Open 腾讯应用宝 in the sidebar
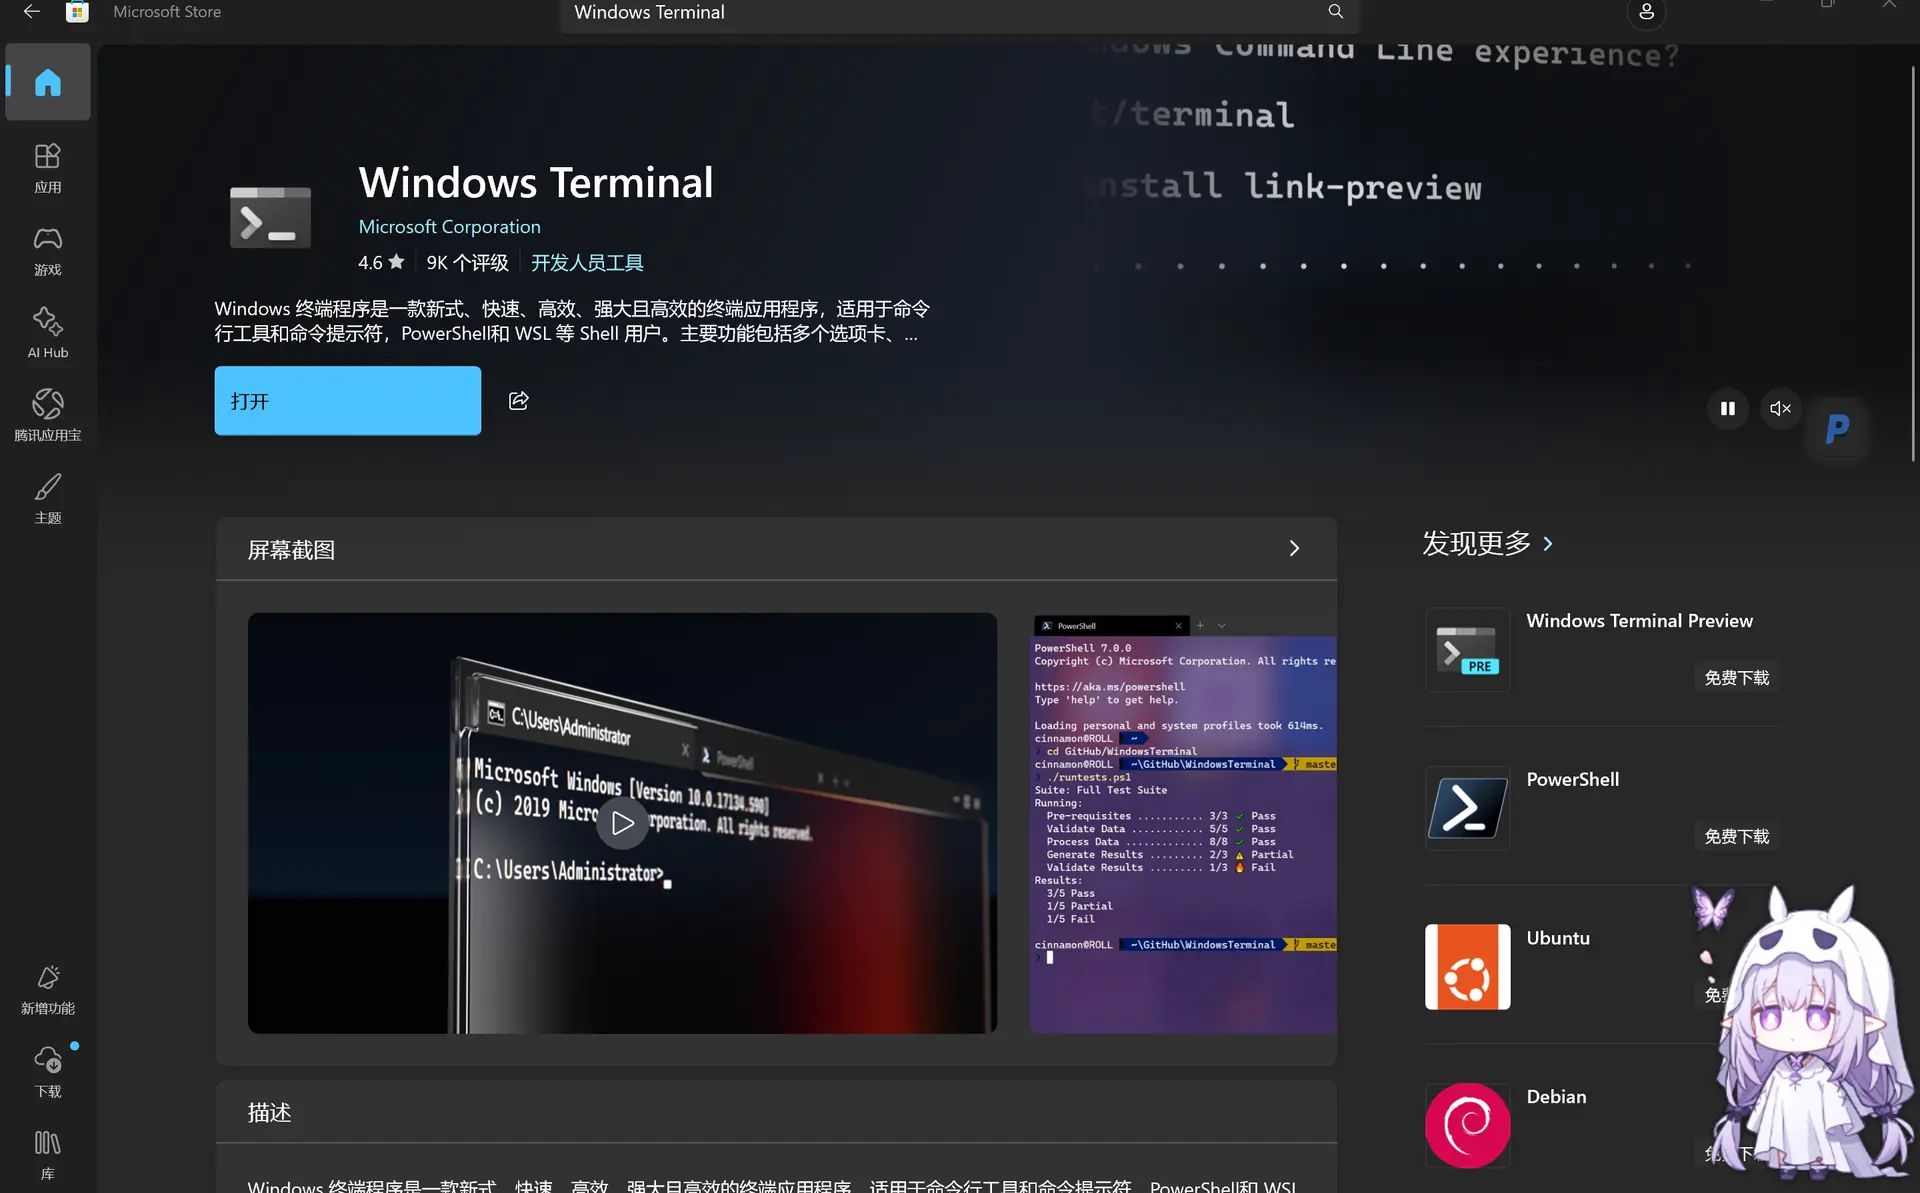 click(x=48, y=416)
